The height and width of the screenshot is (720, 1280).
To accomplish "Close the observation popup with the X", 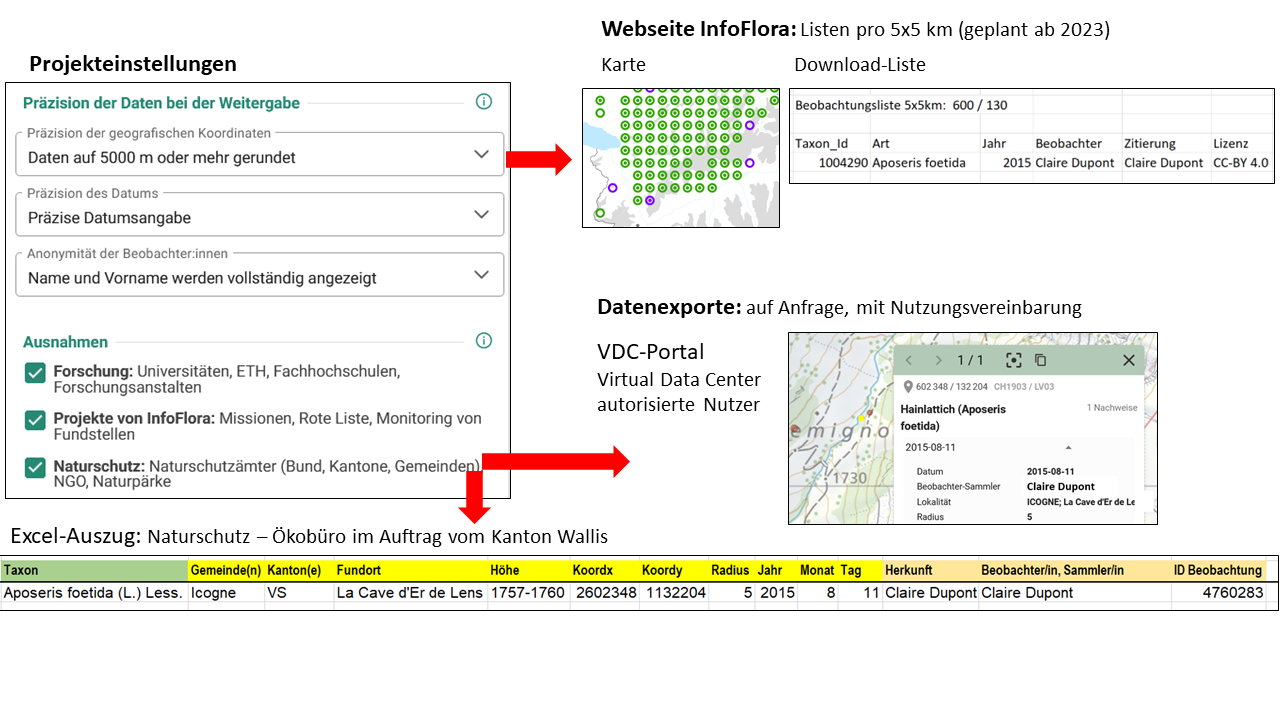I will (x=1129, y=360).
